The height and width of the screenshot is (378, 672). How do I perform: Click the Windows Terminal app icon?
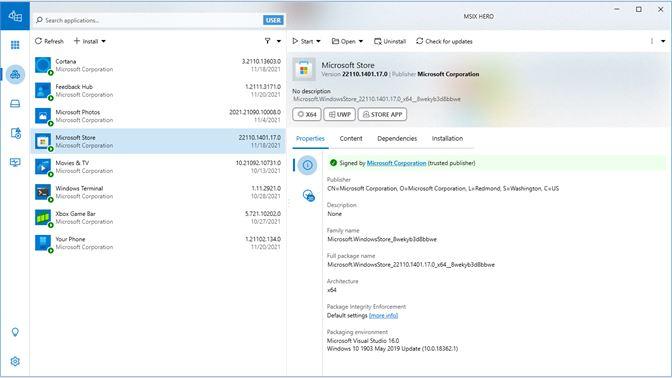click(x=43, y=192)
